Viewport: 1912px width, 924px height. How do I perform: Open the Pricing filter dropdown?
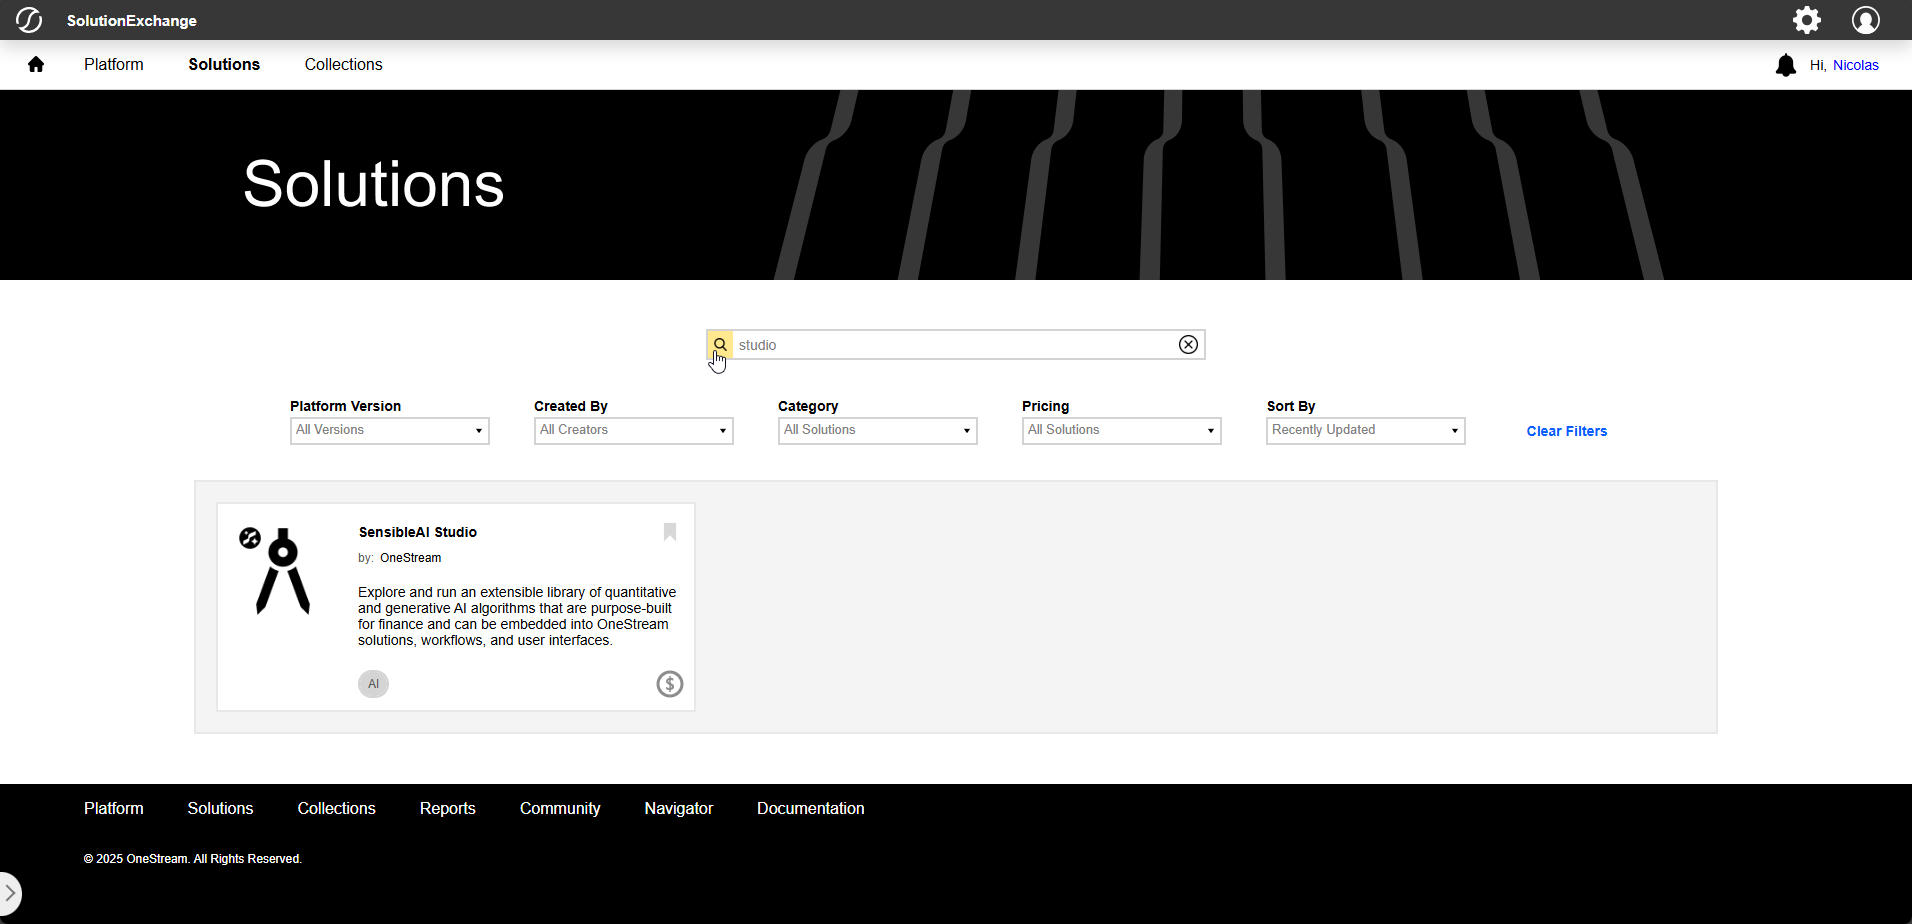(x=1121, y=431)
